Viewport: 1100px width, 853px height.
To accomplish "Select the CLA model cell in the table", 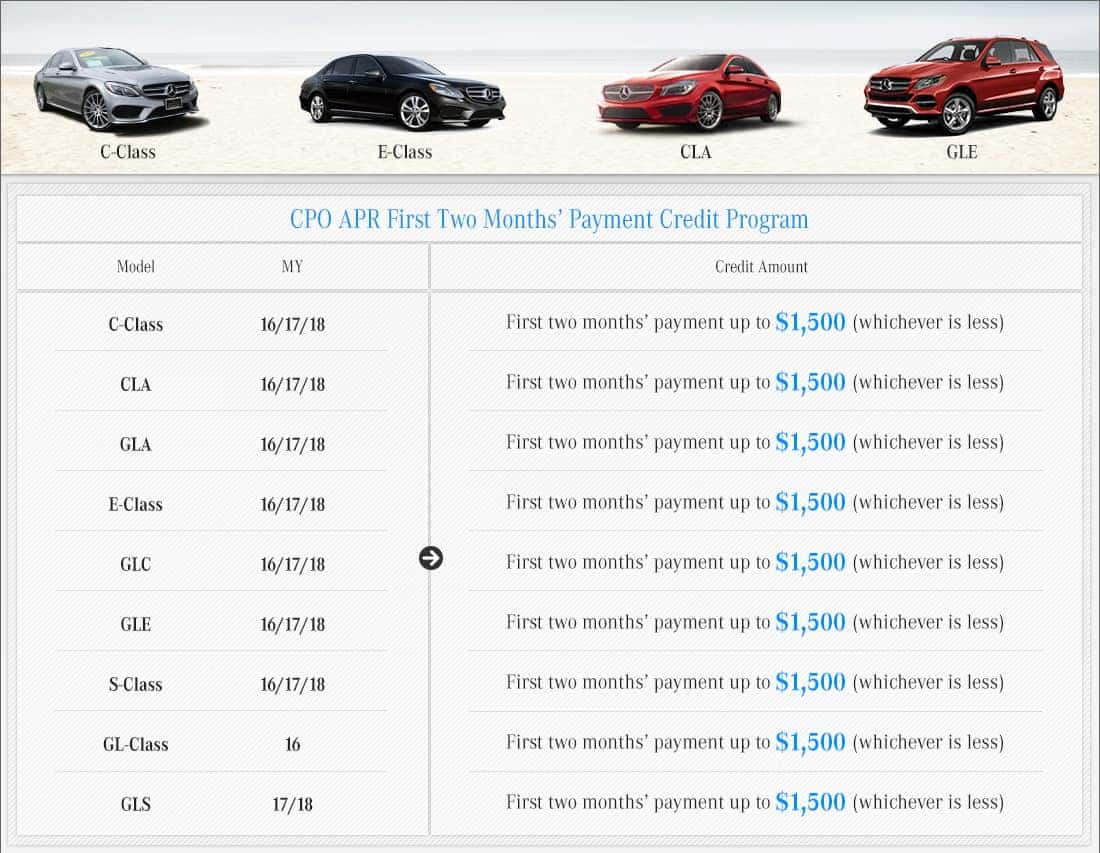I will pyautogui.click(x=135, y=384).
